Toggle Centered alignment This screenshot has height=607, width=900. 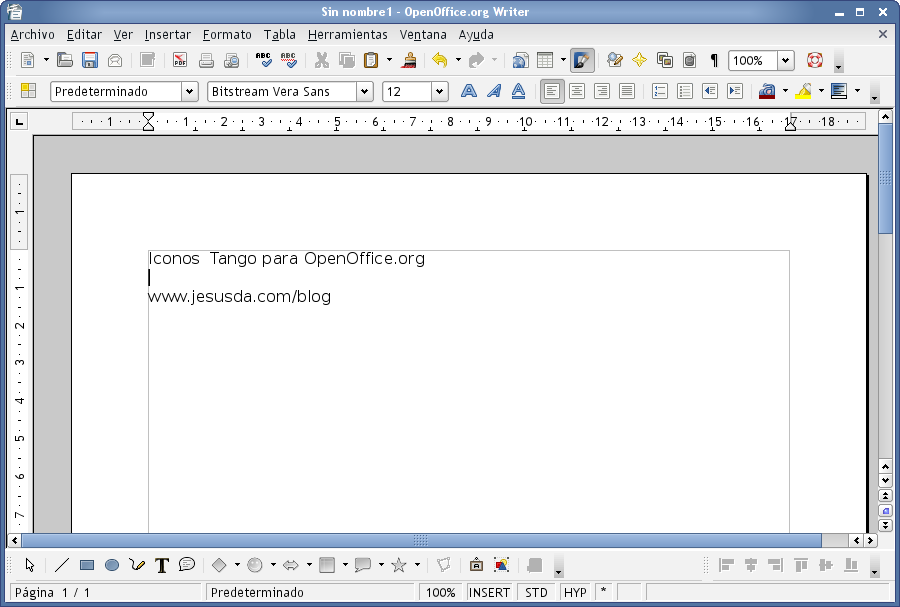tap(577, 91)
